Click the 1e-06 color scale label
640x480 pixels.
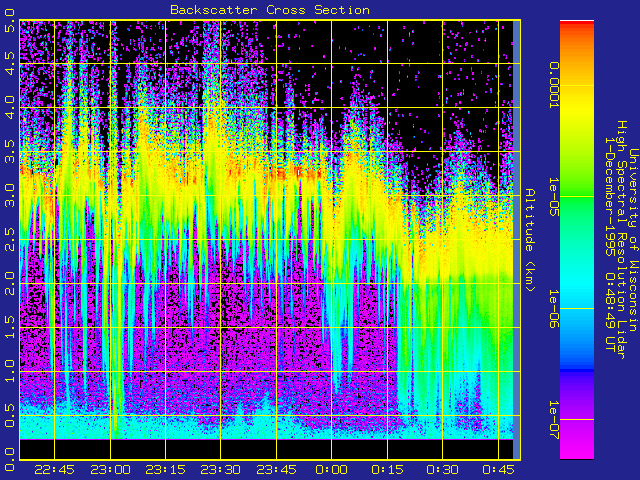click(x=553, y=308)
